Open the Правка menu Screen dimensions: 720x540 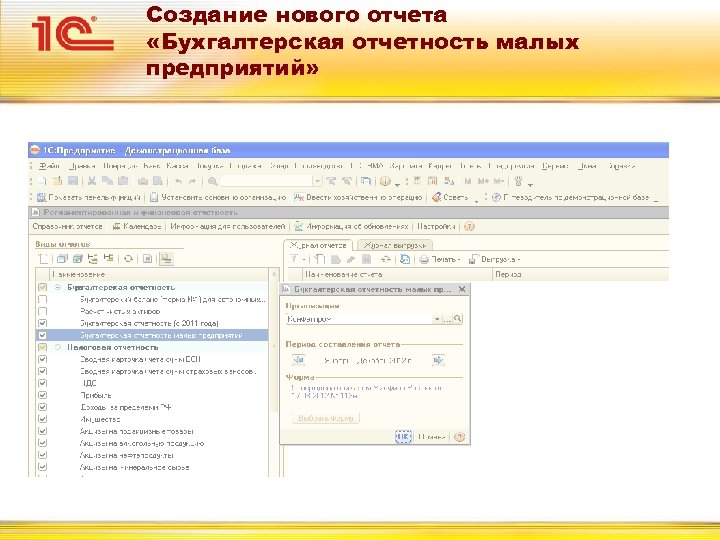[83, 166]
